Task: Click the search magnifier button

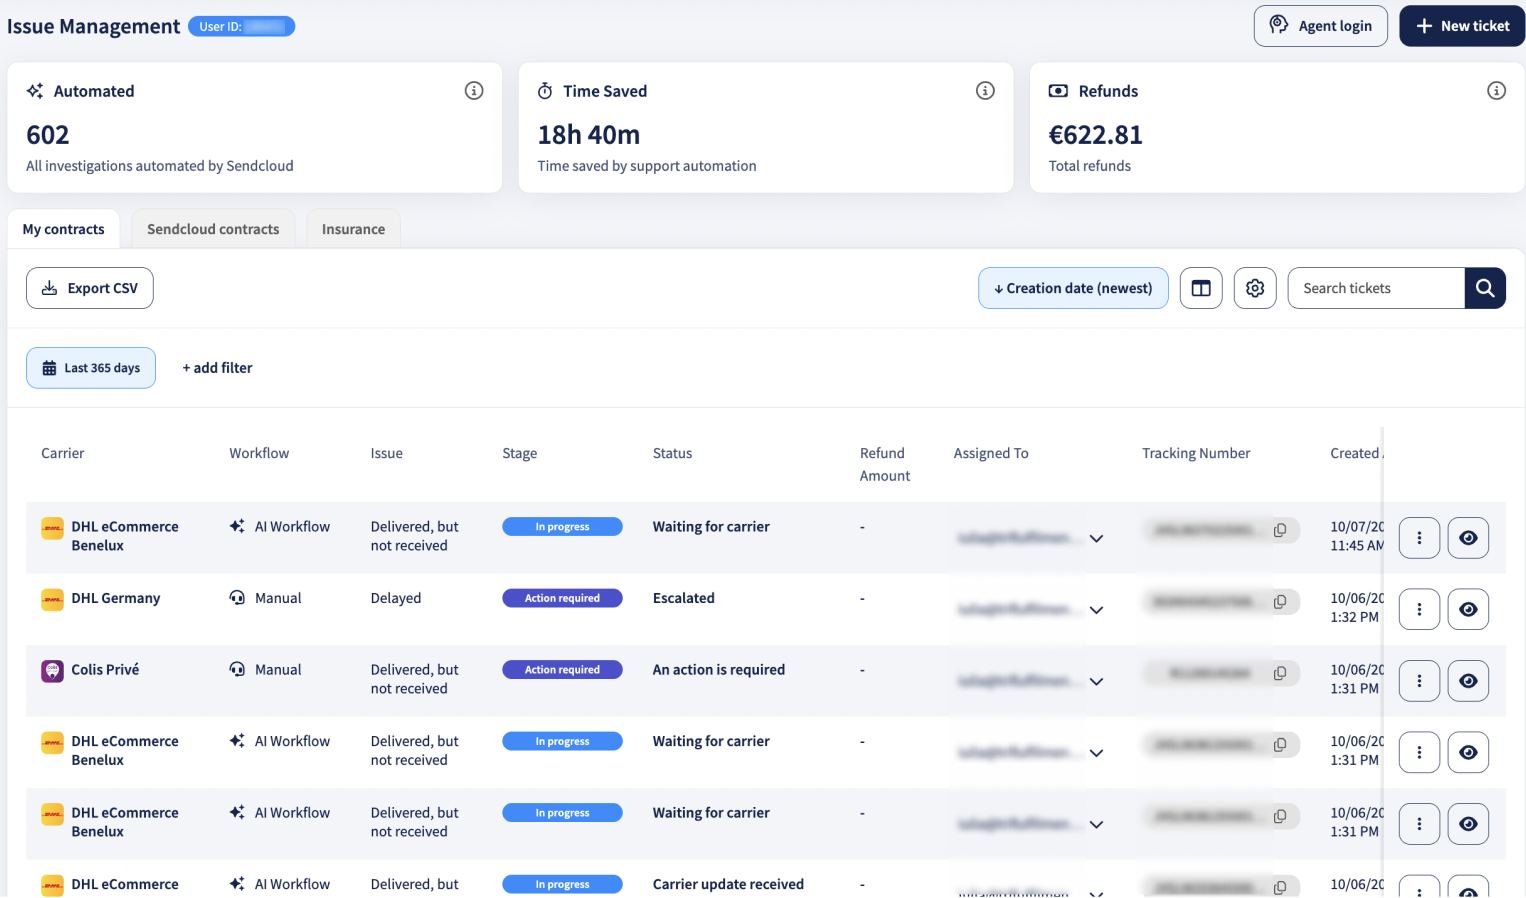Action: [x=1485, y=288]
